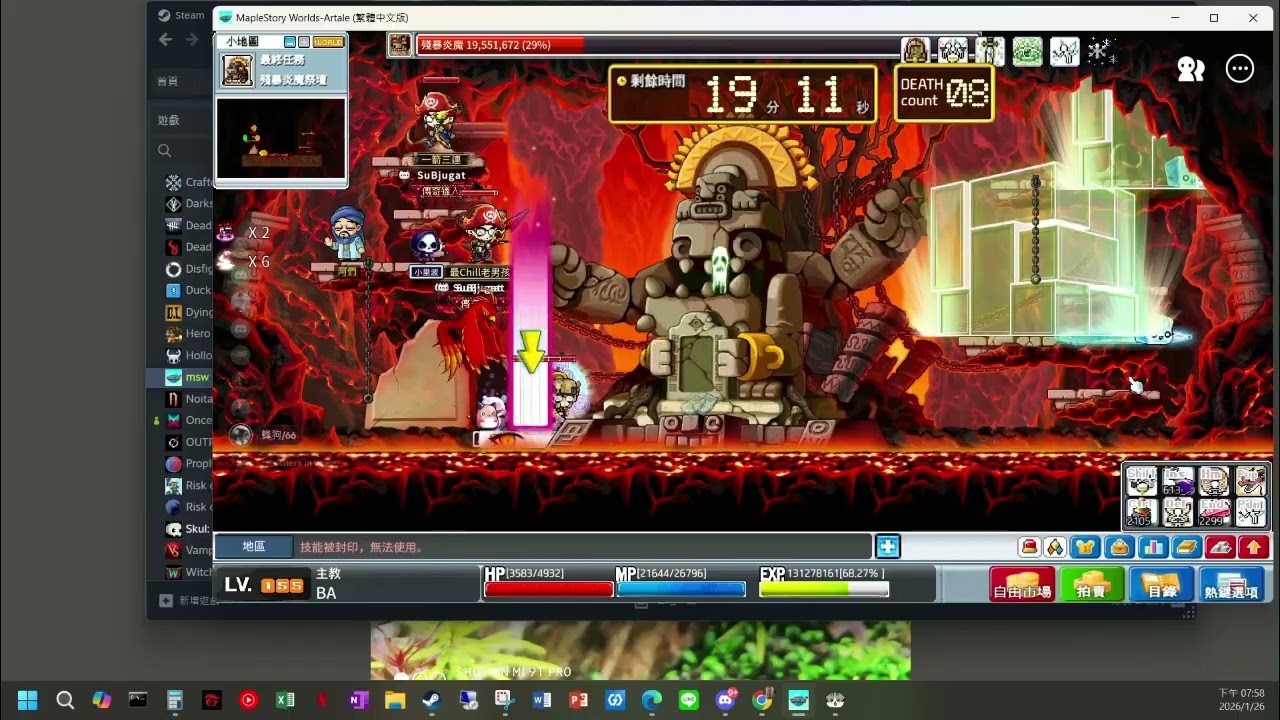Click the player MP gauge
The image size is (1280, 720).
tap(681, 589)
